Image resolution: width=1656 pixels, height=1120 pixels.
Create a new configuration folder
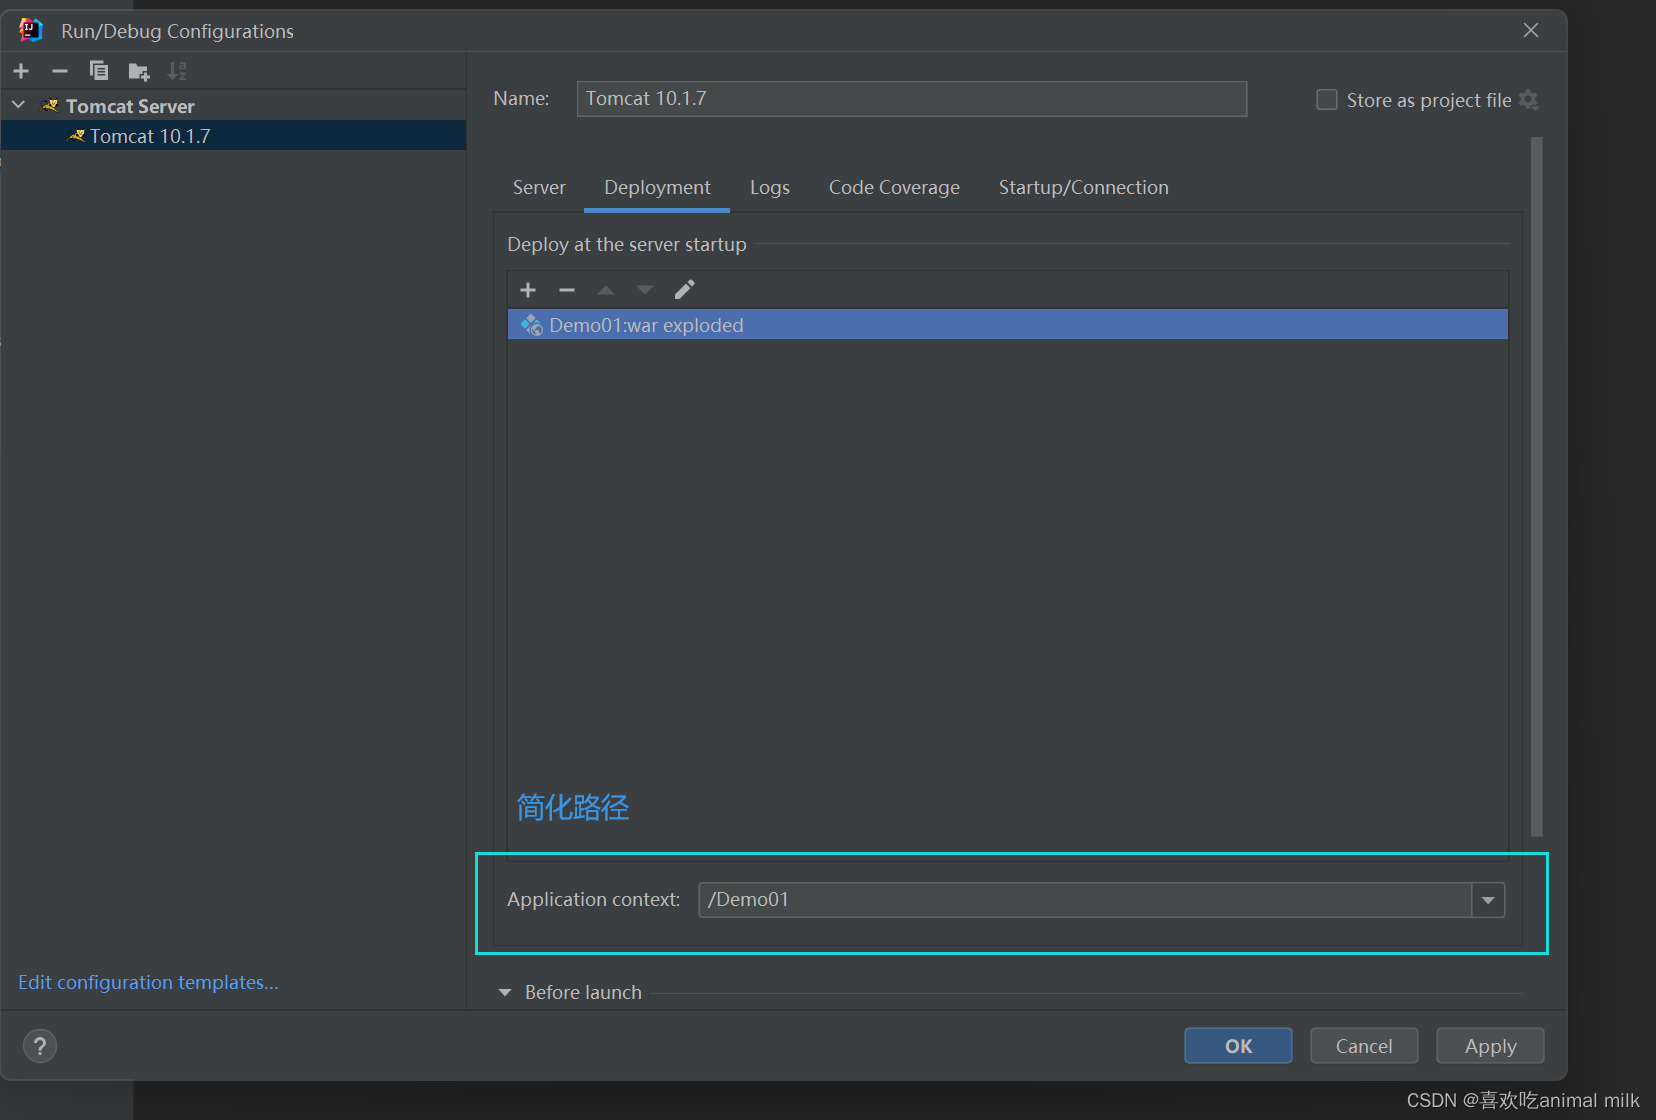pos(138,71)
